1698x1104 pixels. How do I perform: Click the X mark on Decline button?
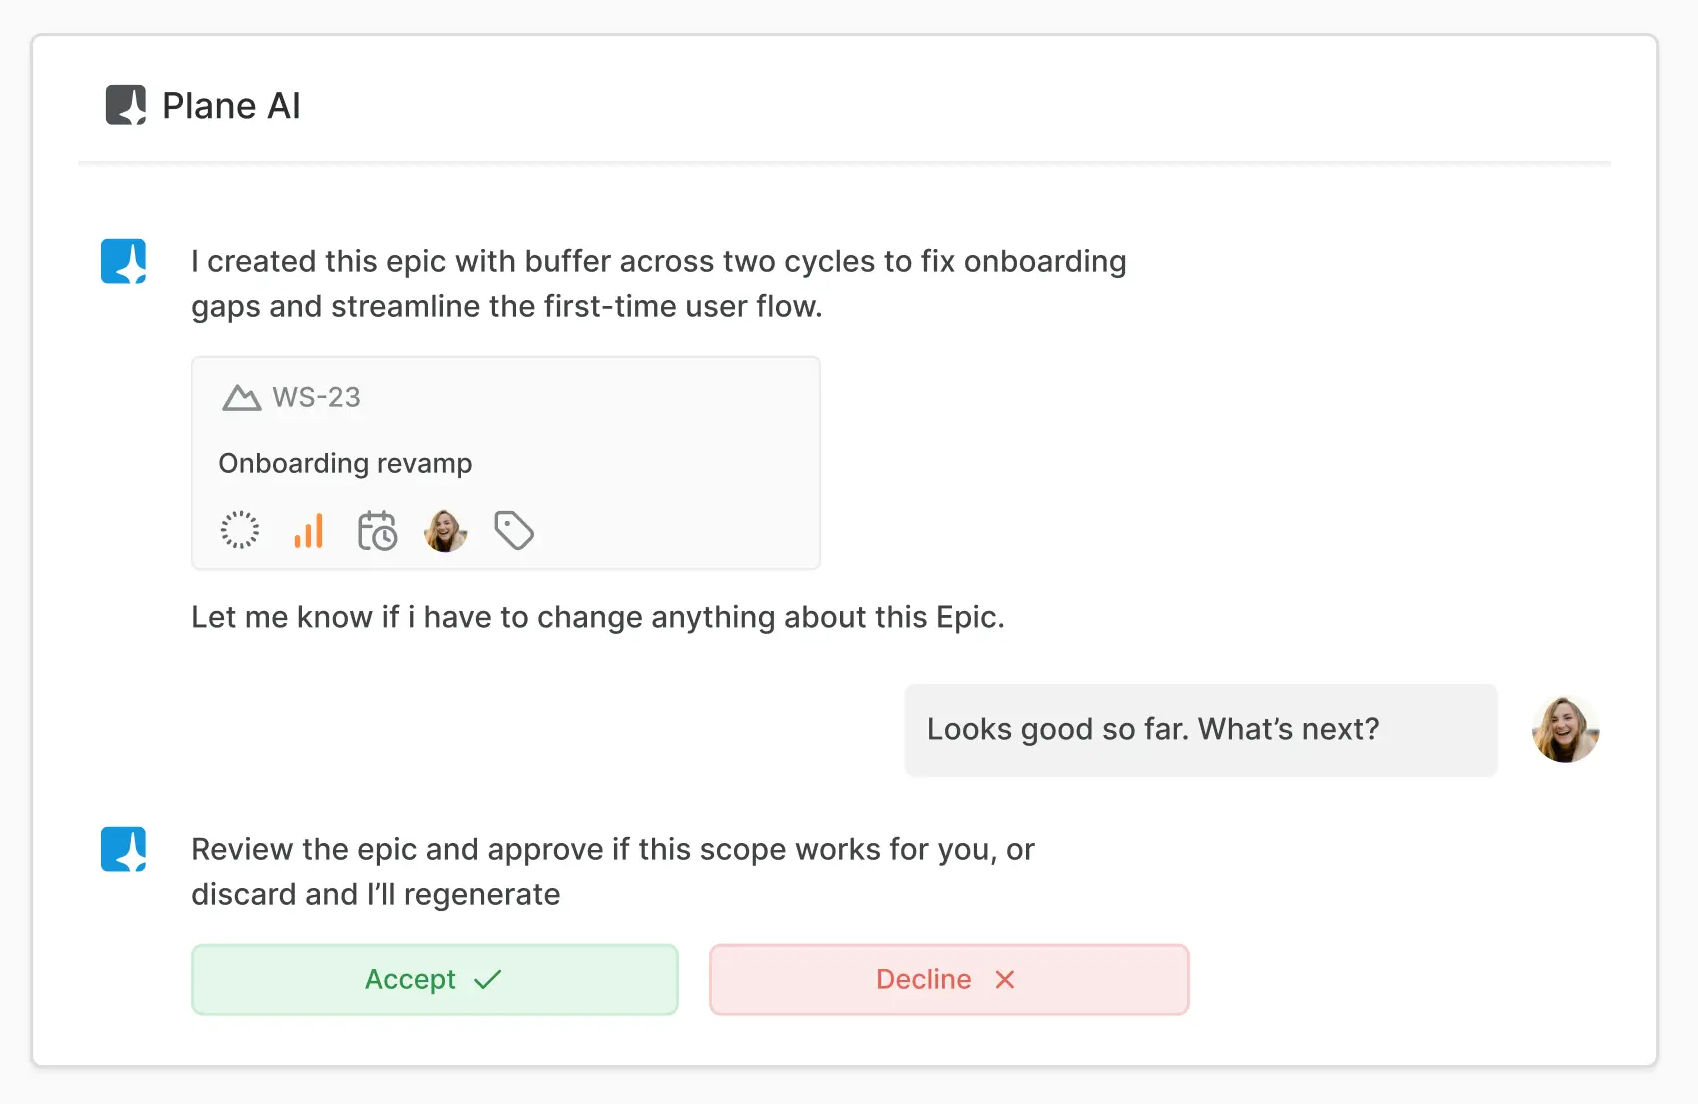tap(1005, 980)
